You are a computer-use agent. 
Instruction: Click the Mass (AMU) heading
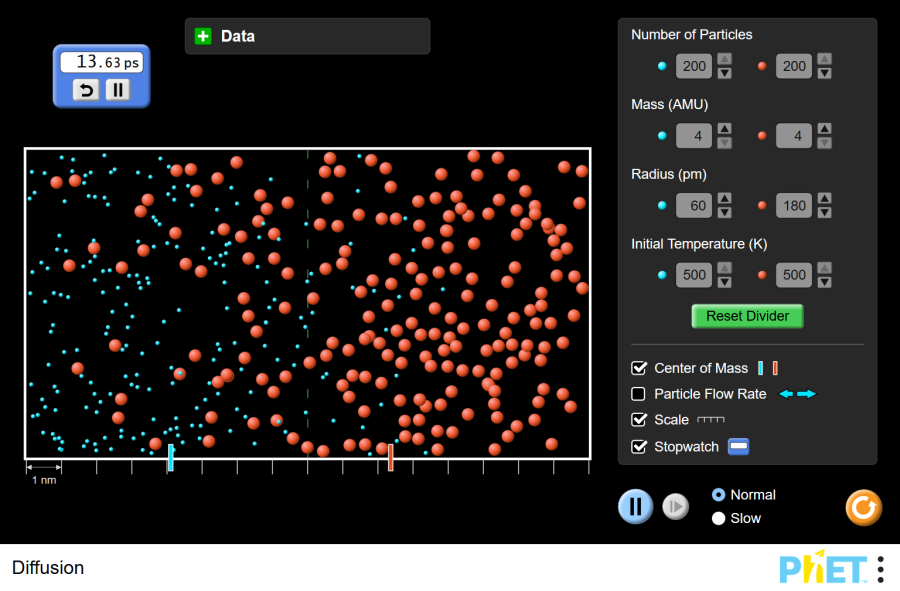669,104
